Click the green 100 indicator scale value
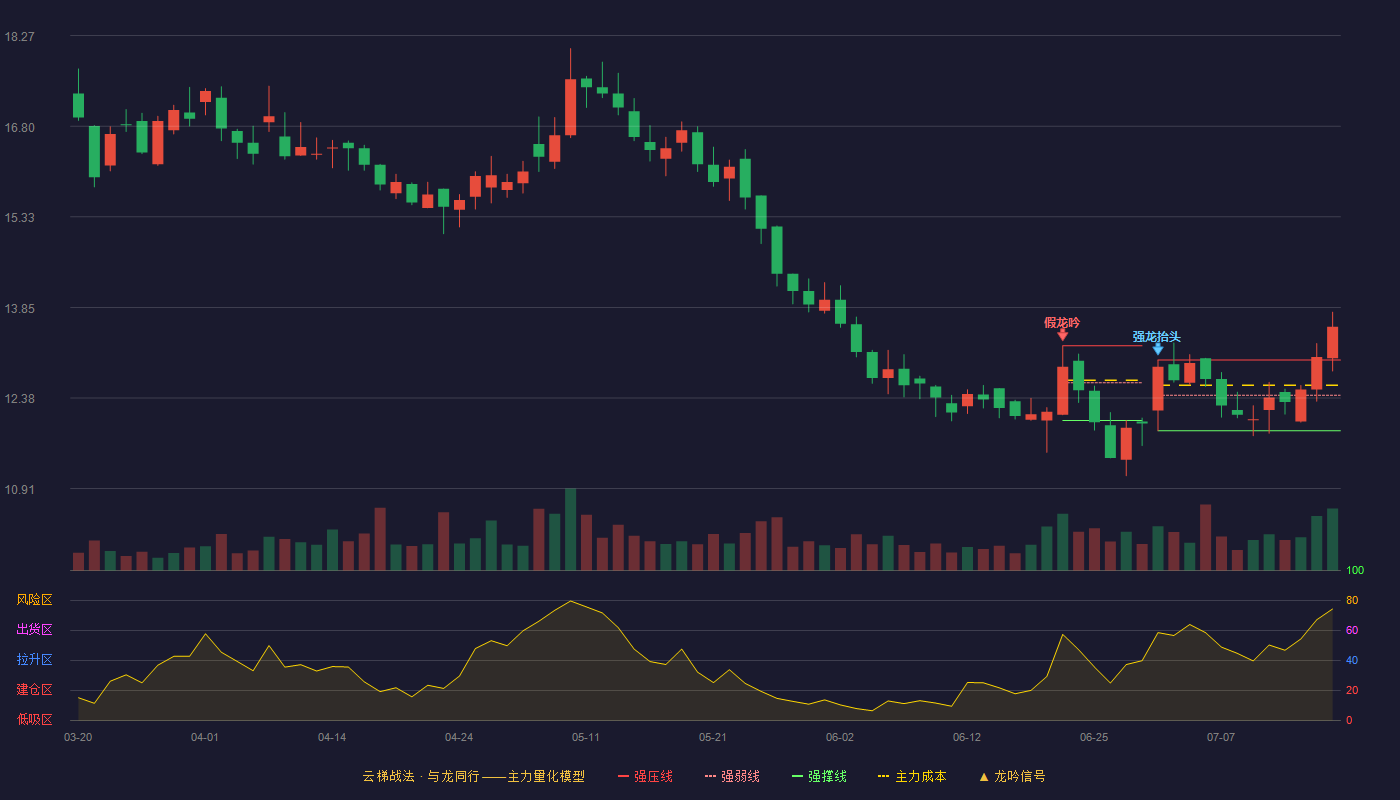1400x800 pixels. click(x=1355, y=571)
